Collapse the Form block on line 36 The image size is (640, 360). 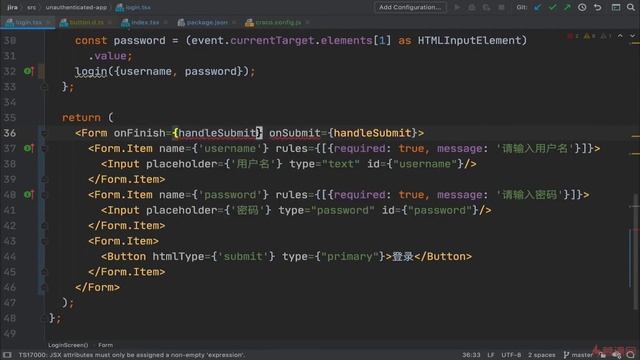(x=44, y=133)
